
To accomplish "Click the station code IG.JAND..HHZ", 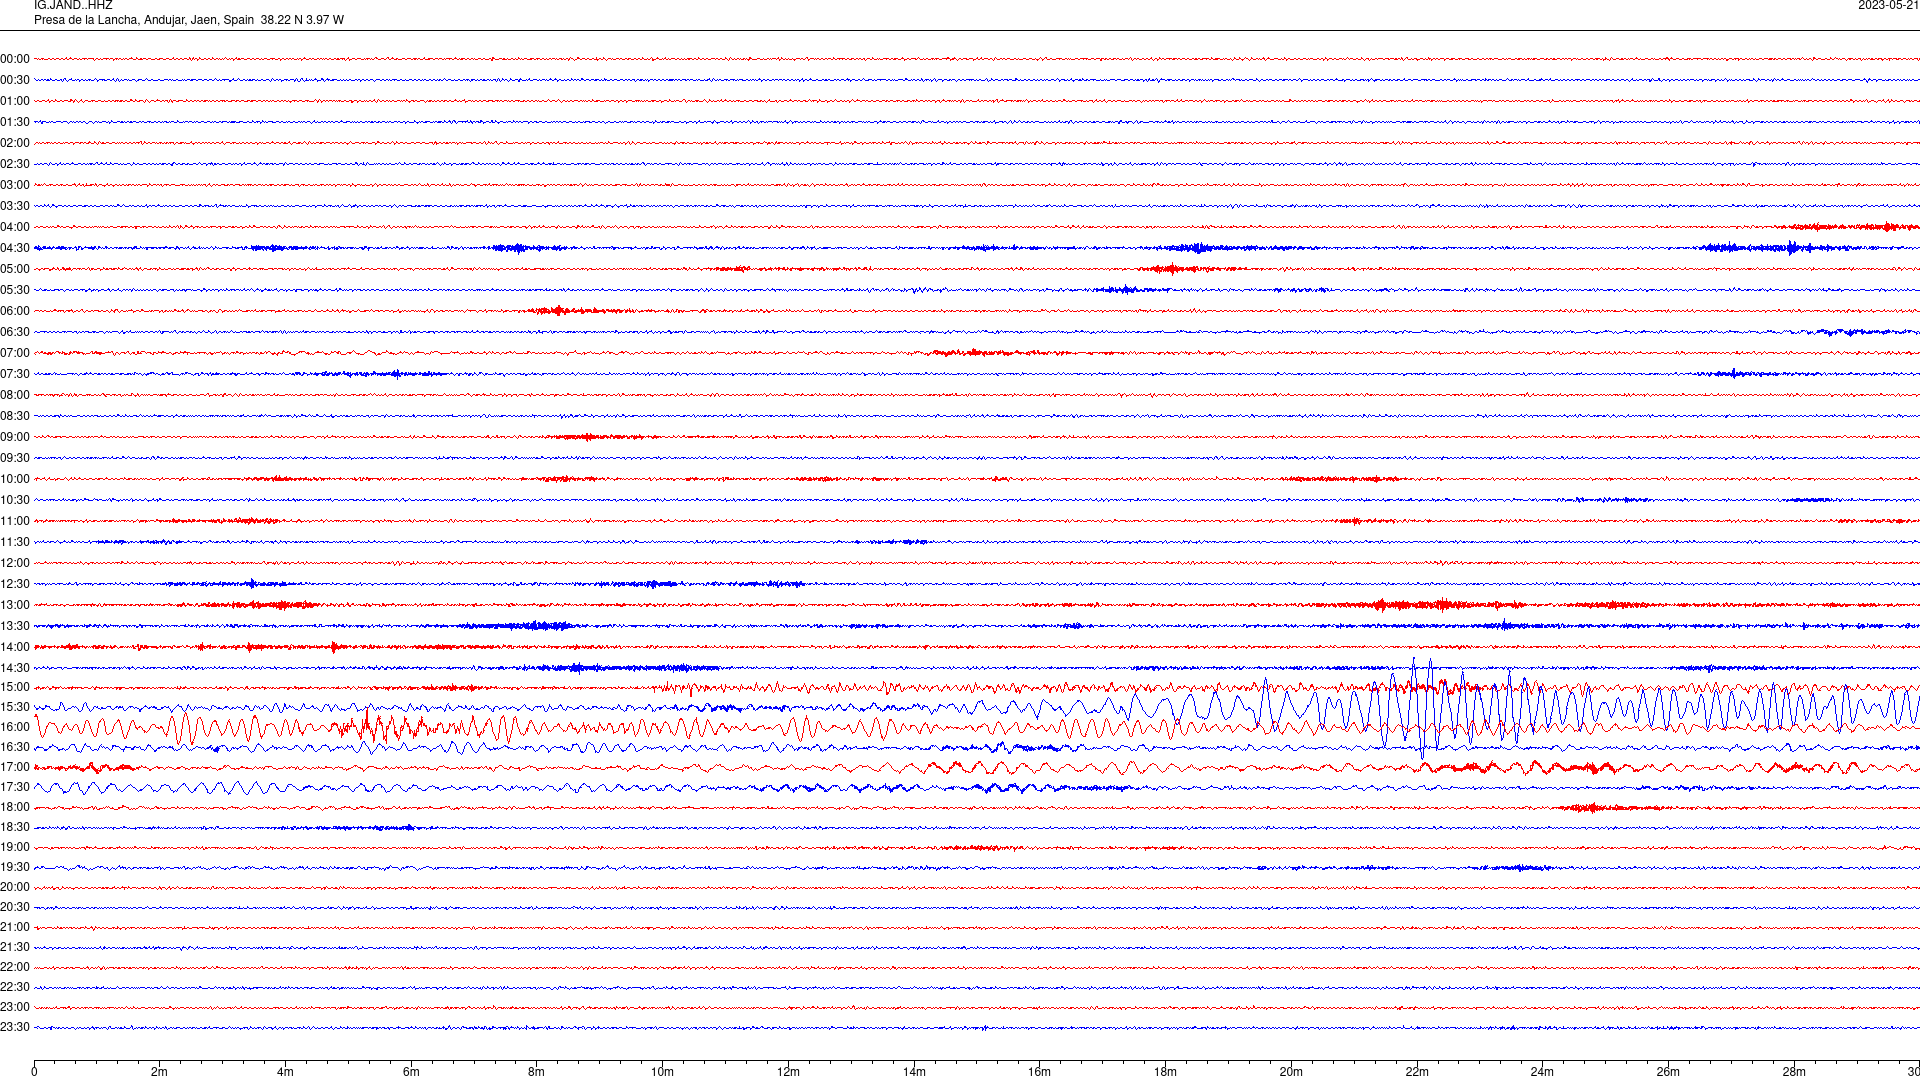I will (x=73, y=6).
